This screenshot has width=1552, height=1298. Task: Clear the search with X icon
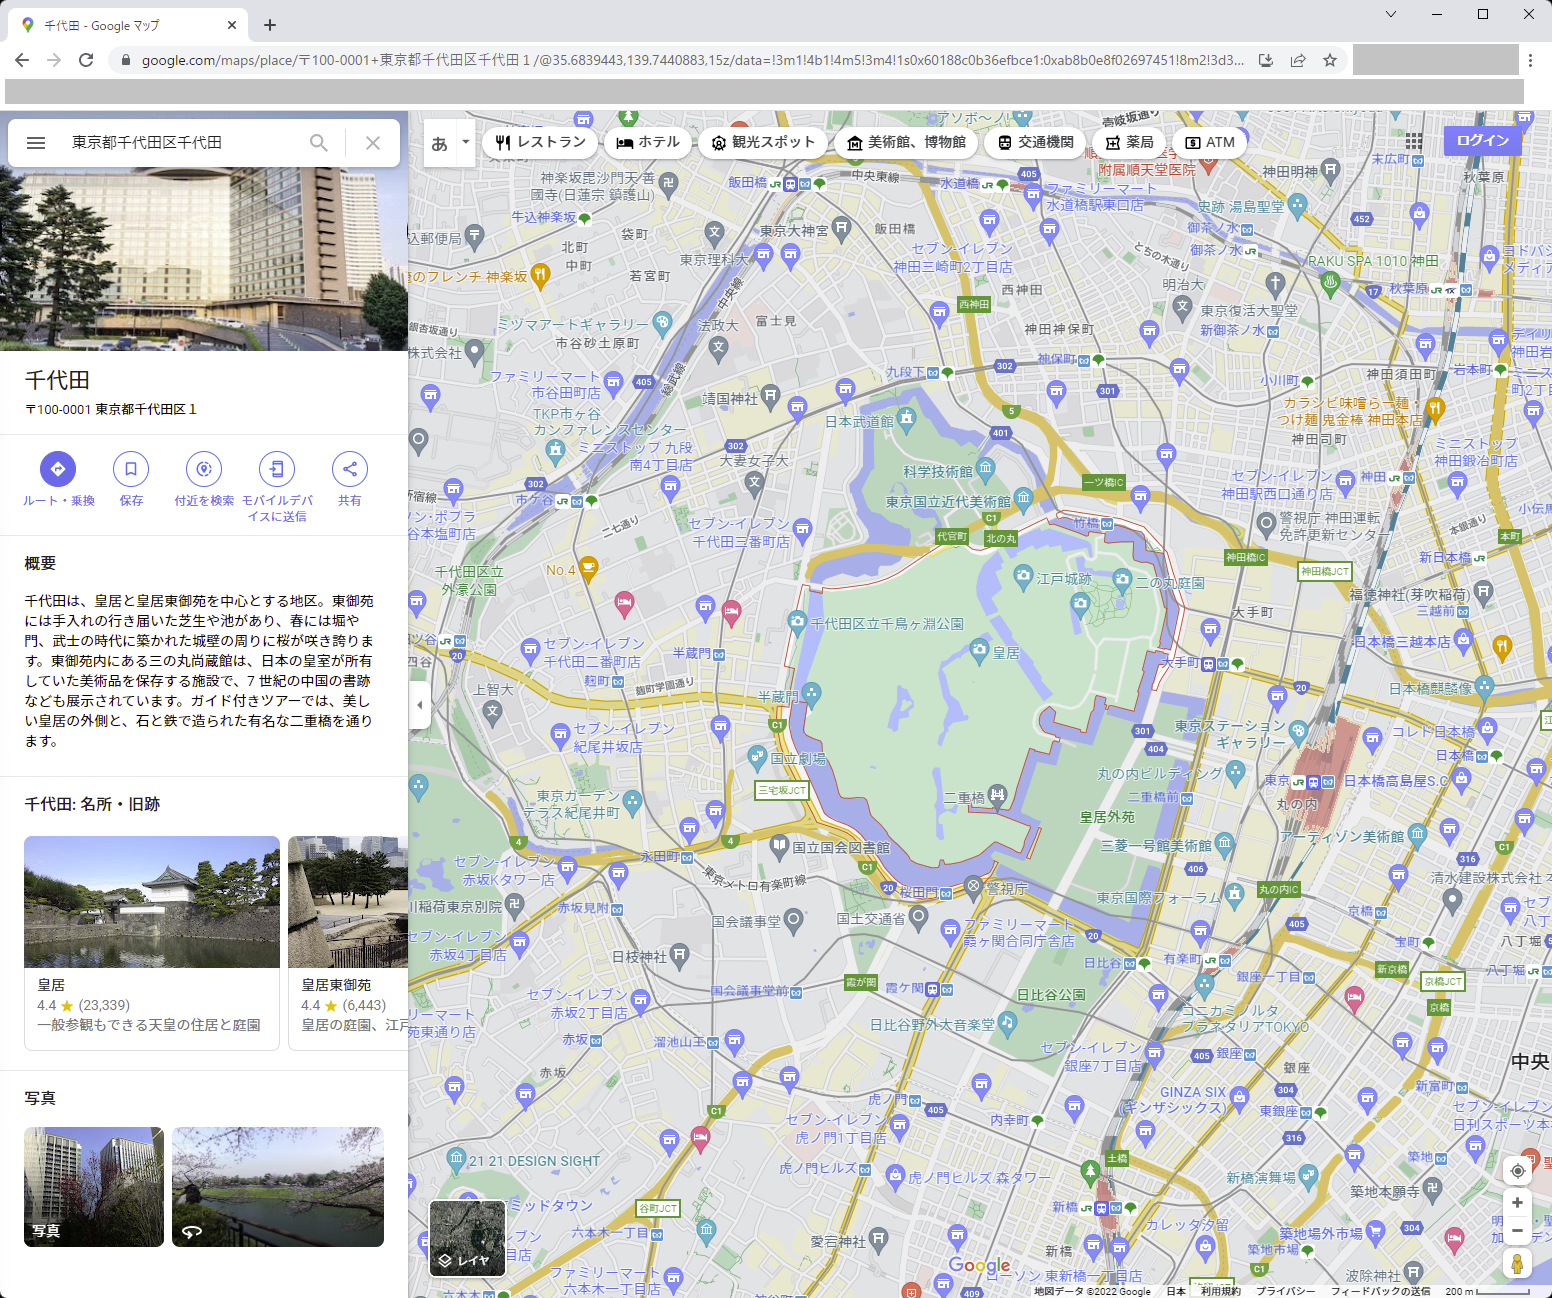[x=373, y=143]
